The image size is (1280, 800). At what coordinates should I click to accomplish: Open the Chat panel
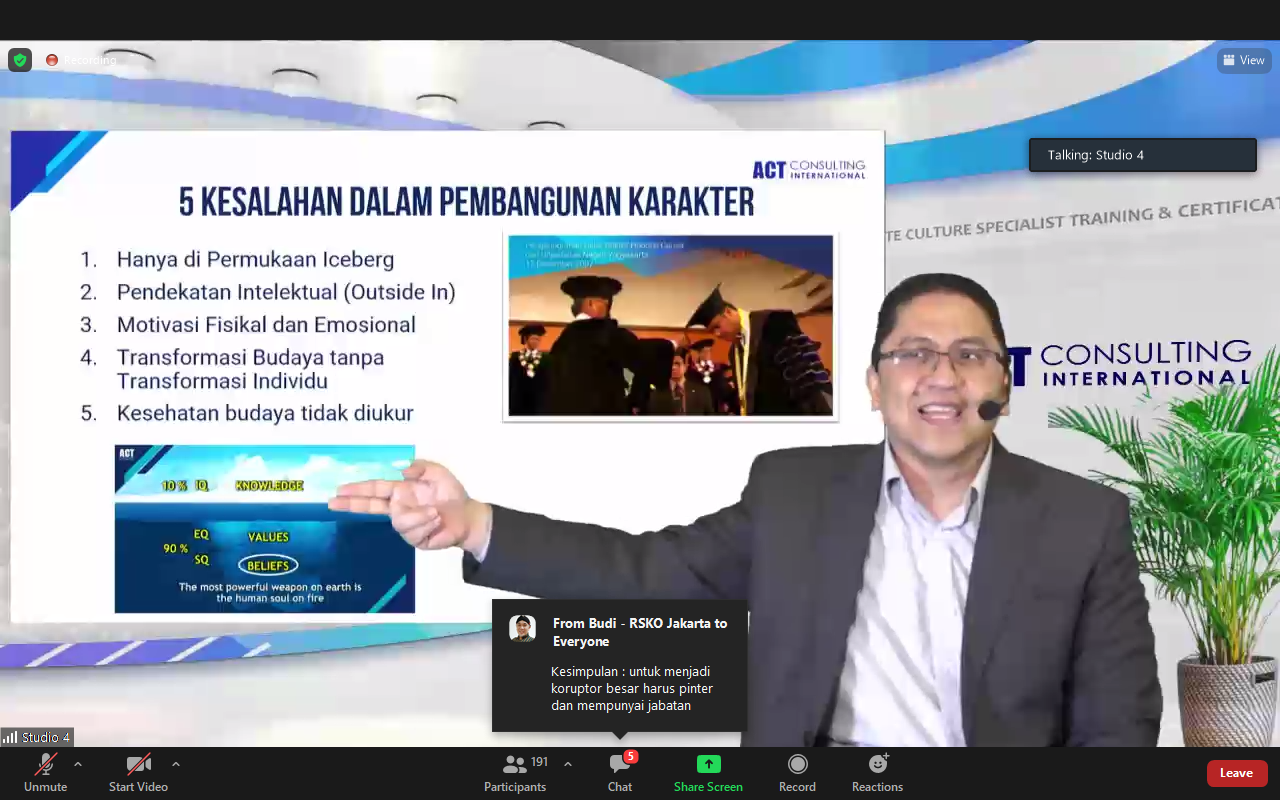(x=620, y=772)
